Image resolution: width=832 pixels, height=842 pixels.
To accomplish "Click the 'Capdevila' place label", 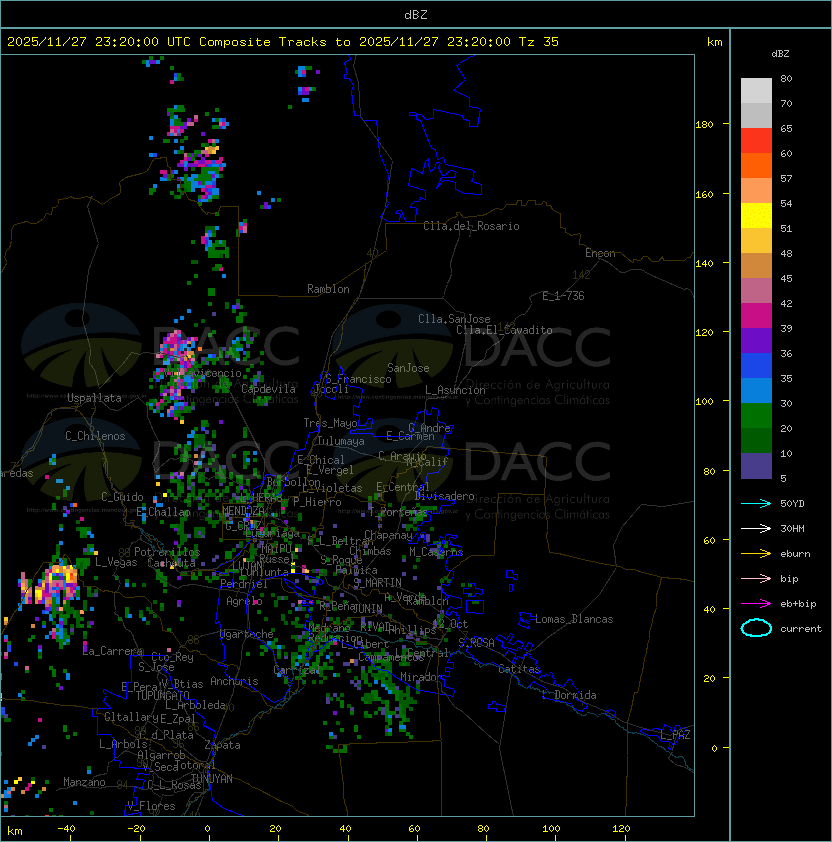I will tap(268, 389).
